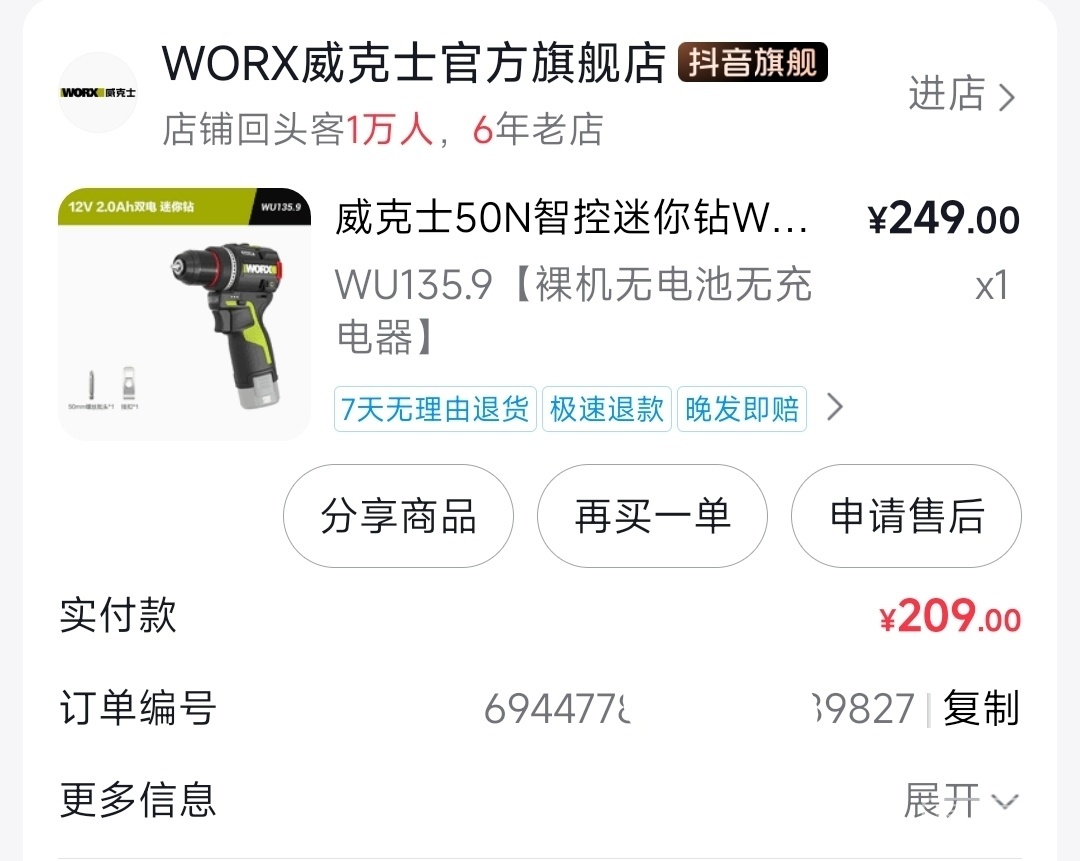
Task: Expand service guarantees chevron arrow
Action: click(x=834, y=407)
